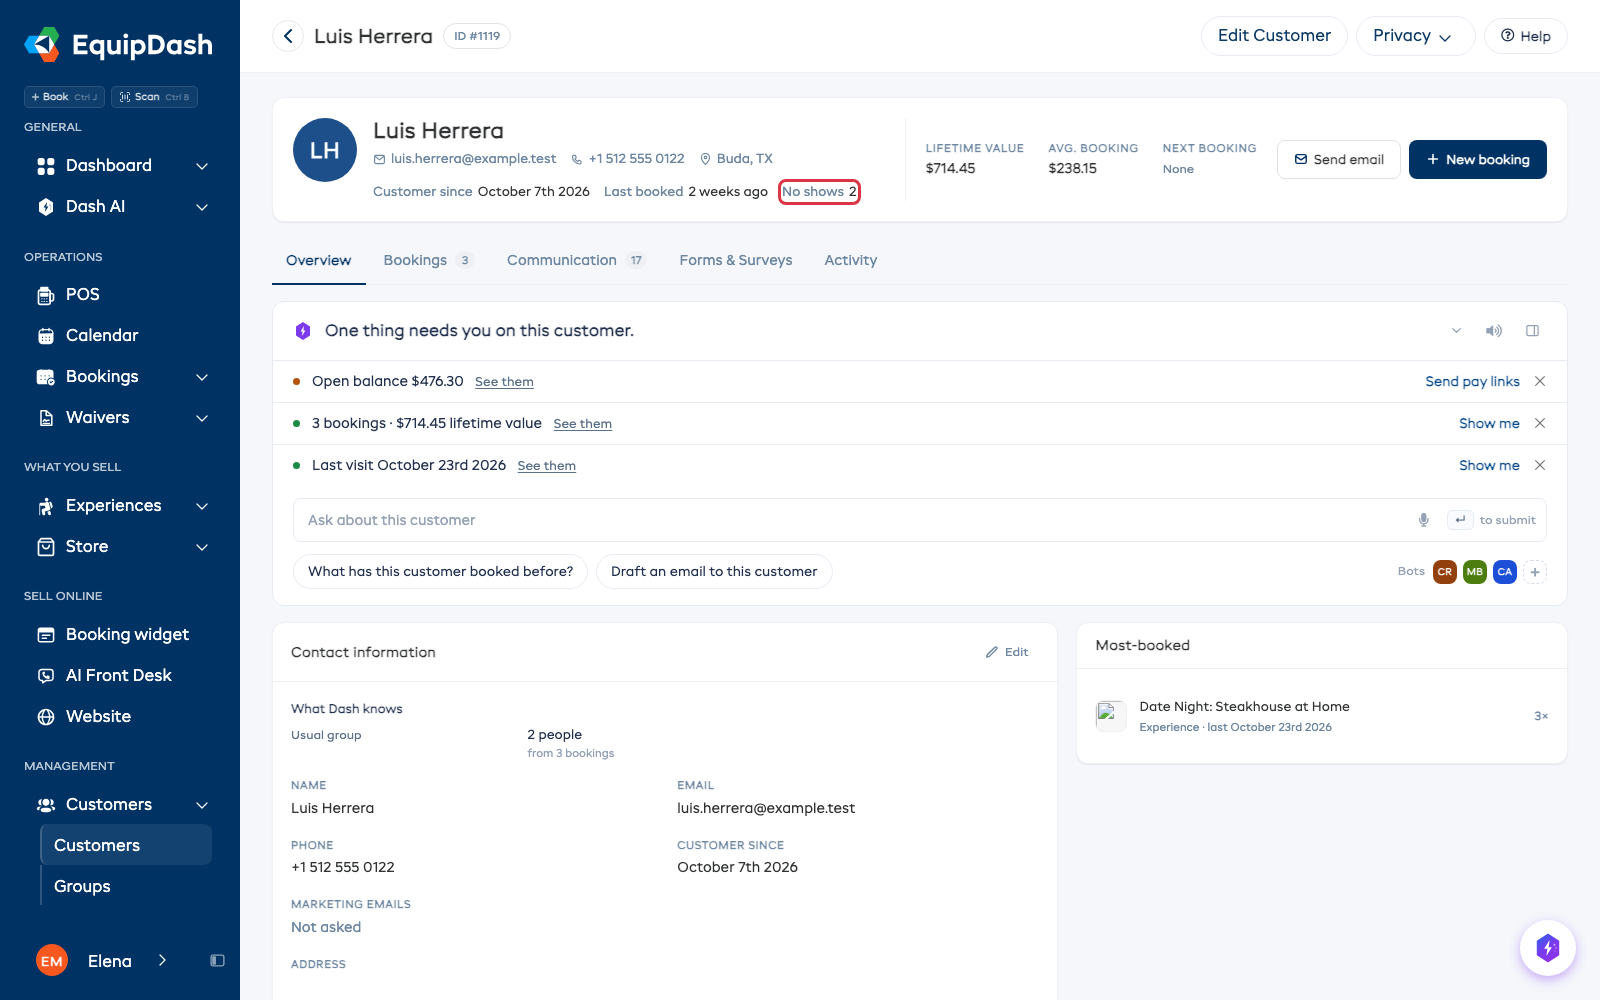Collapse the insights panel with the chevron
This screenshot has height=1000, width=1600.
[1456, 331]
